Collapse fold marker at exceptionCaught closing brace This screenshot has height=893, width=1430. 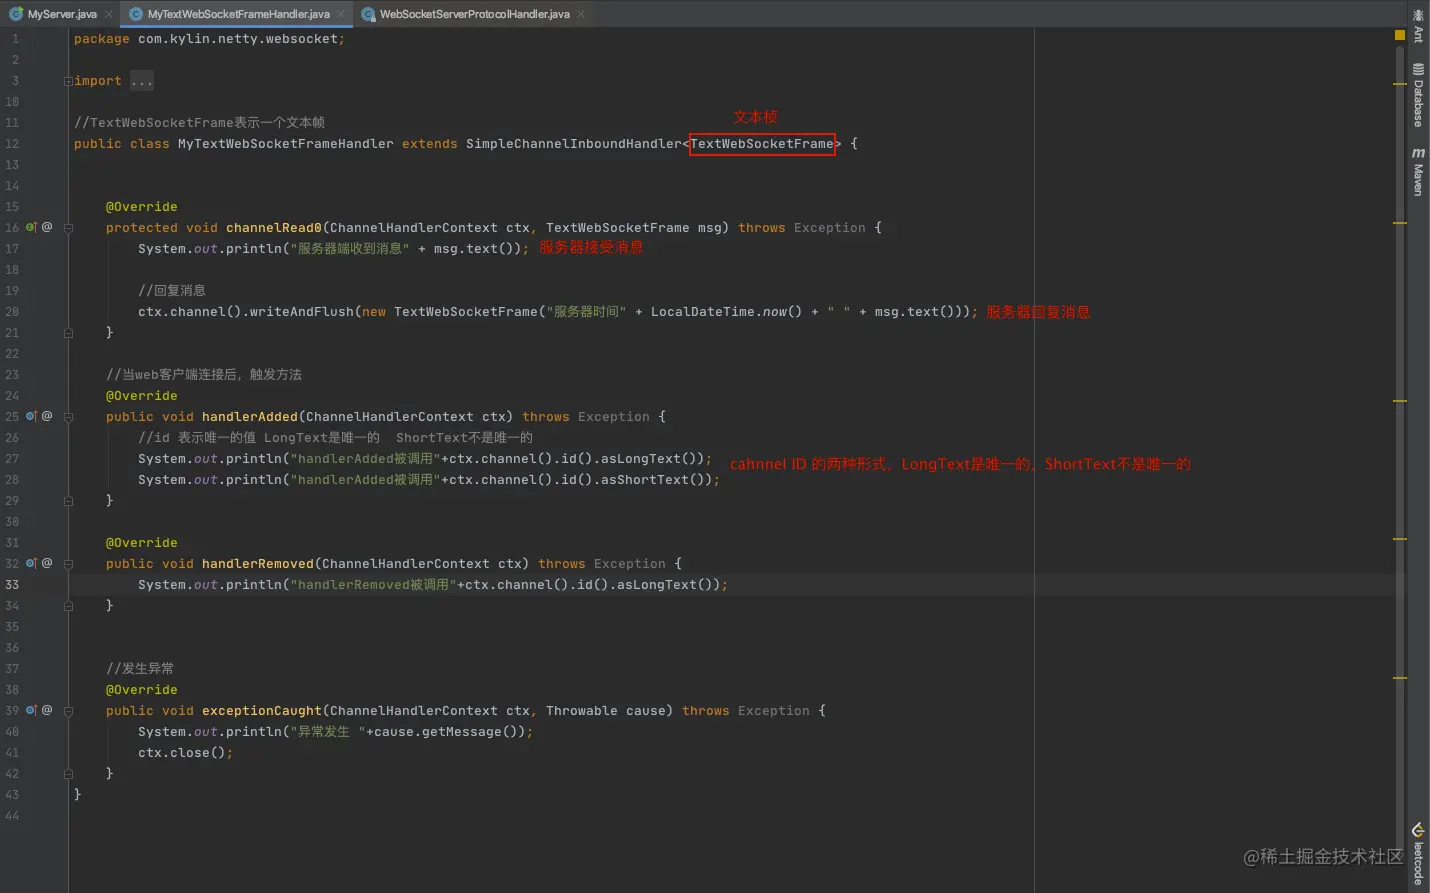(68, 774)
